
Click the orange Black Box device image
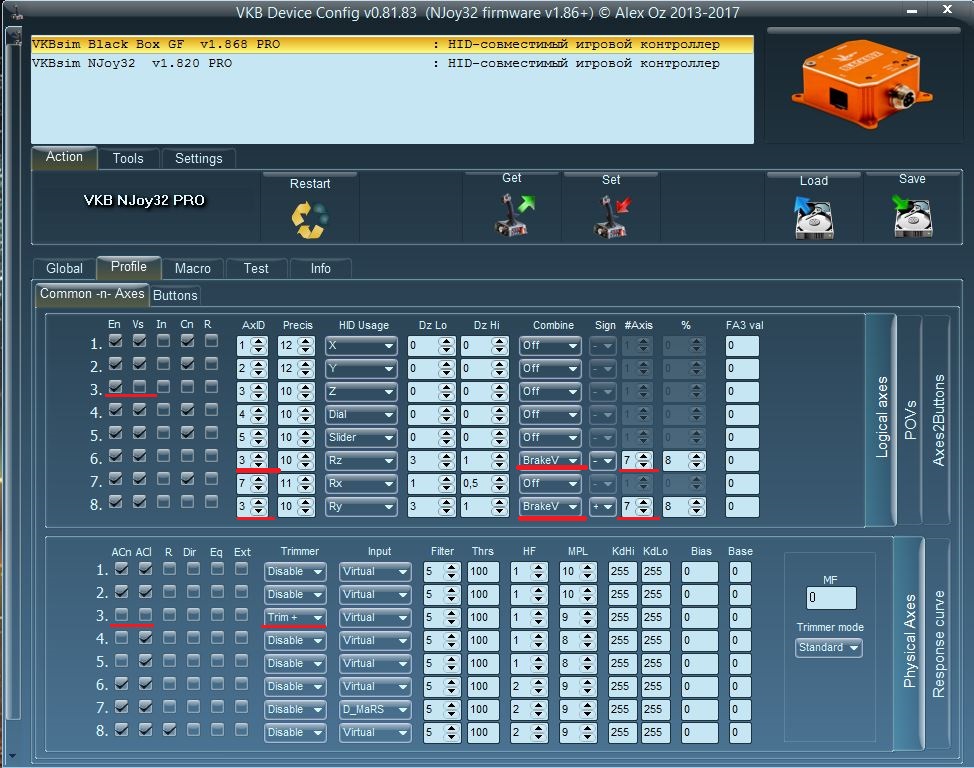click(x=862, y=85)
